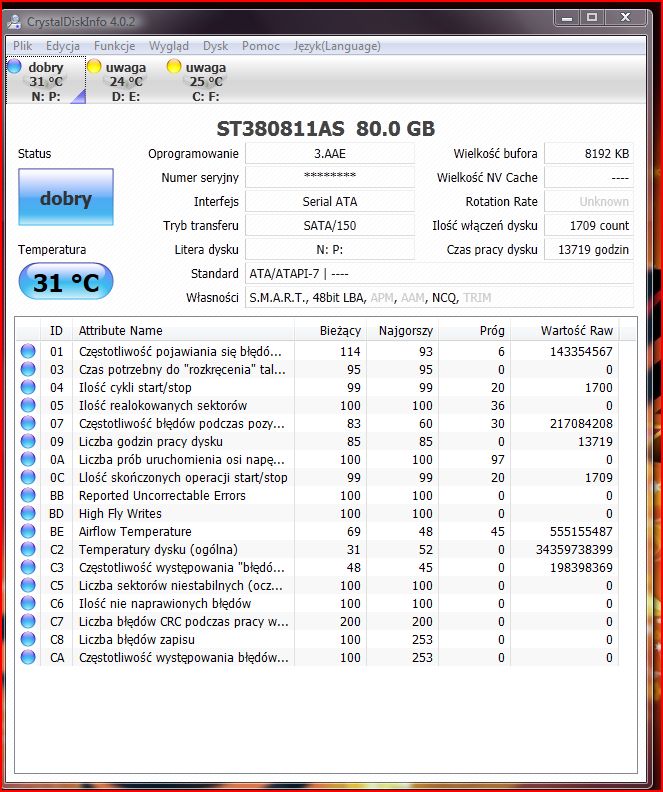The image size is (663, 792).
Task: Click blue status orb for attribute 04 row
Action: 28,387
